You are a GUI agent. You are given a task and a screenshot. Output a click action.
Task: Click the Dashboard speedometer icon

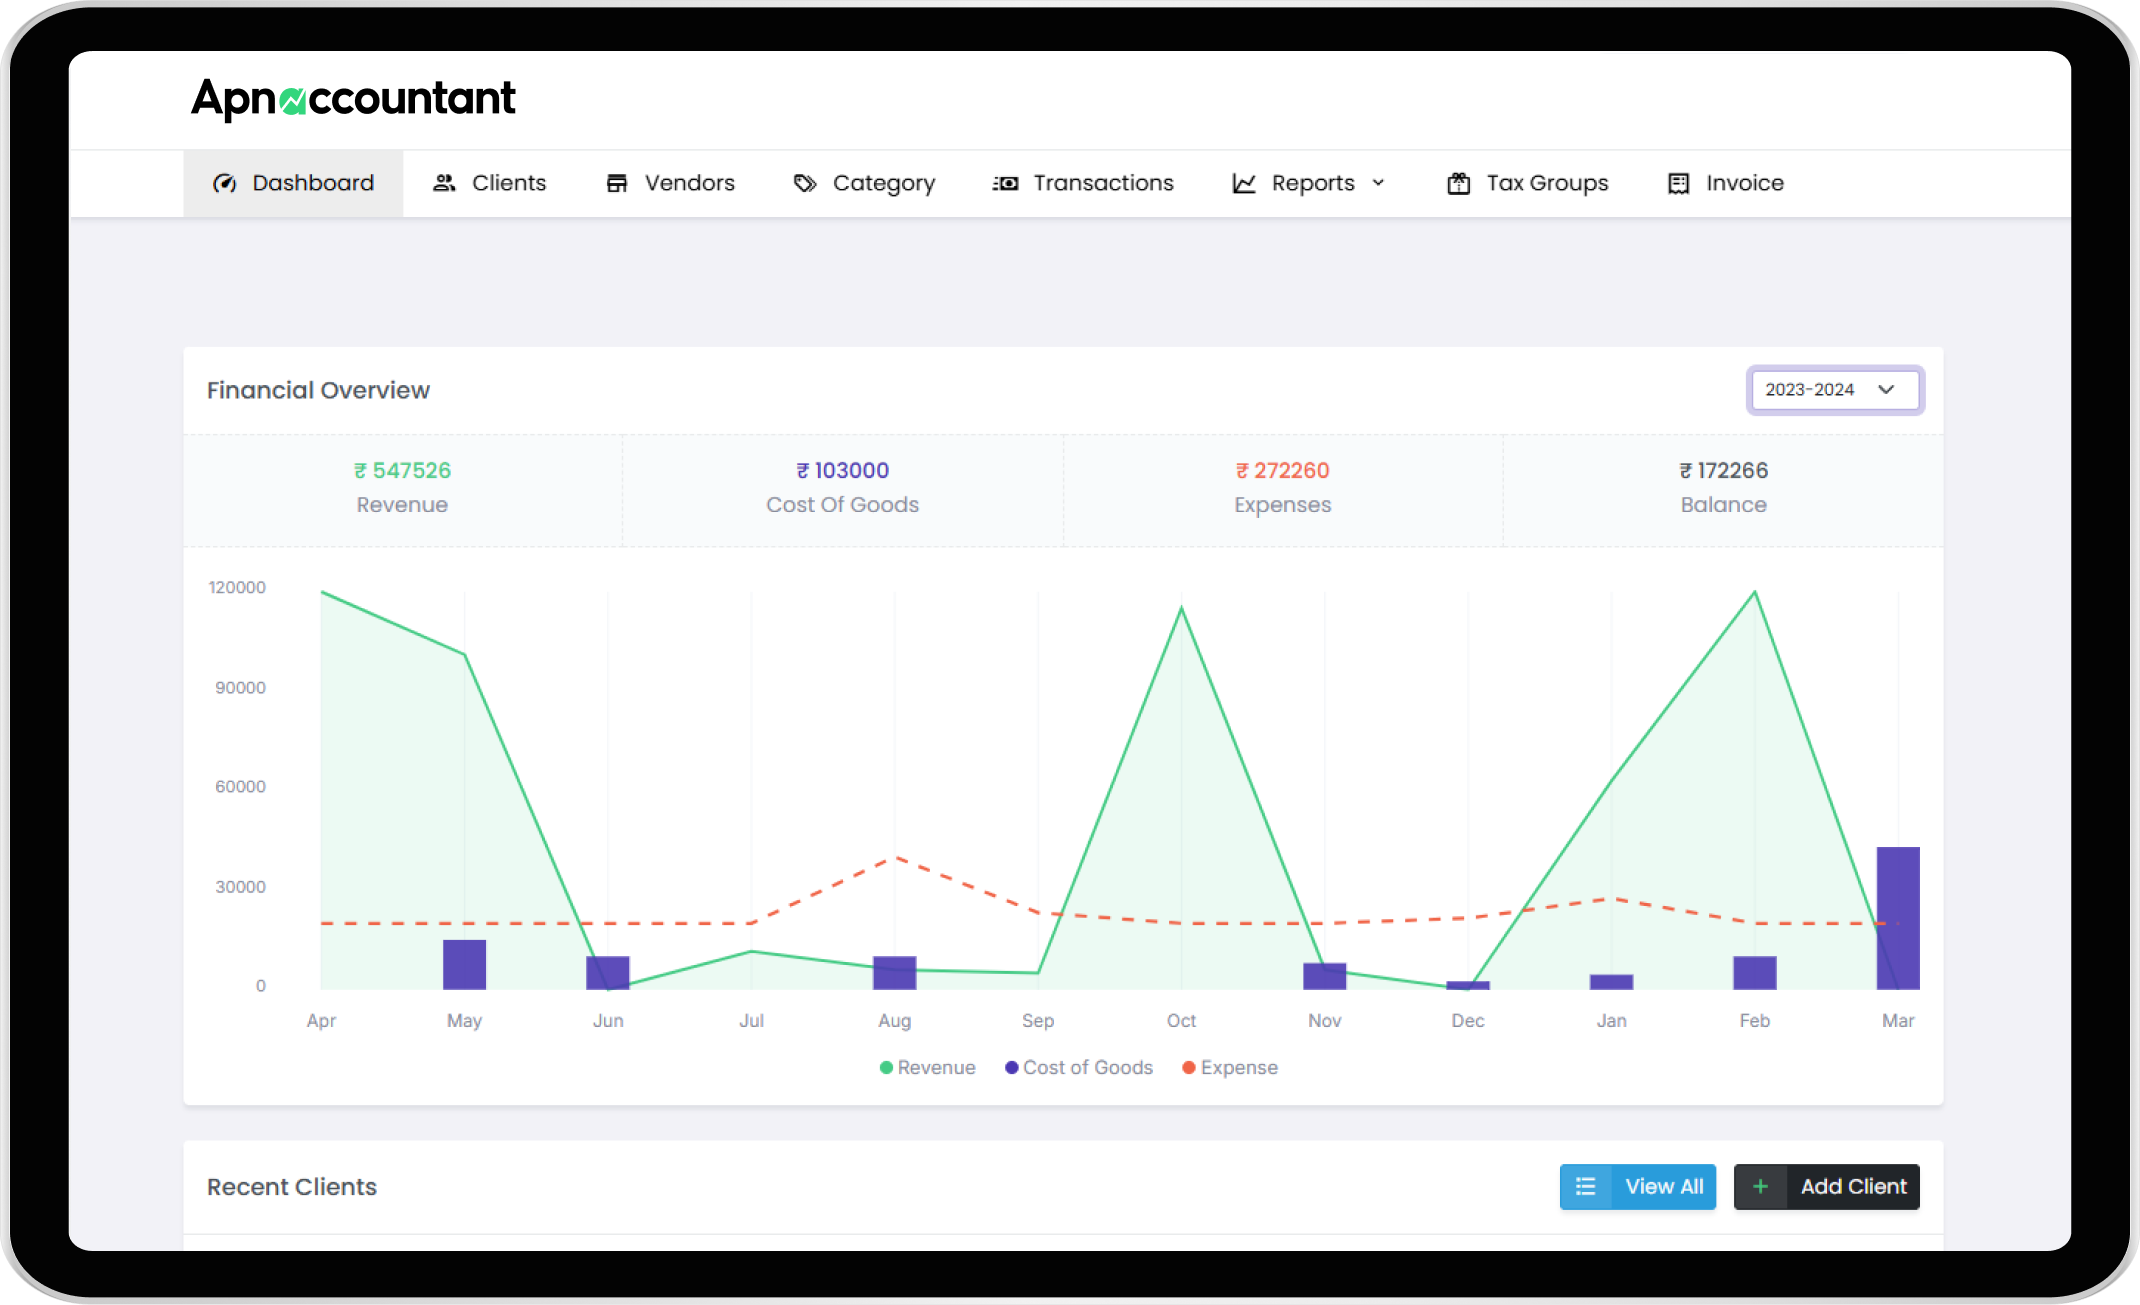pyautogui.click(x=225, y=183)
